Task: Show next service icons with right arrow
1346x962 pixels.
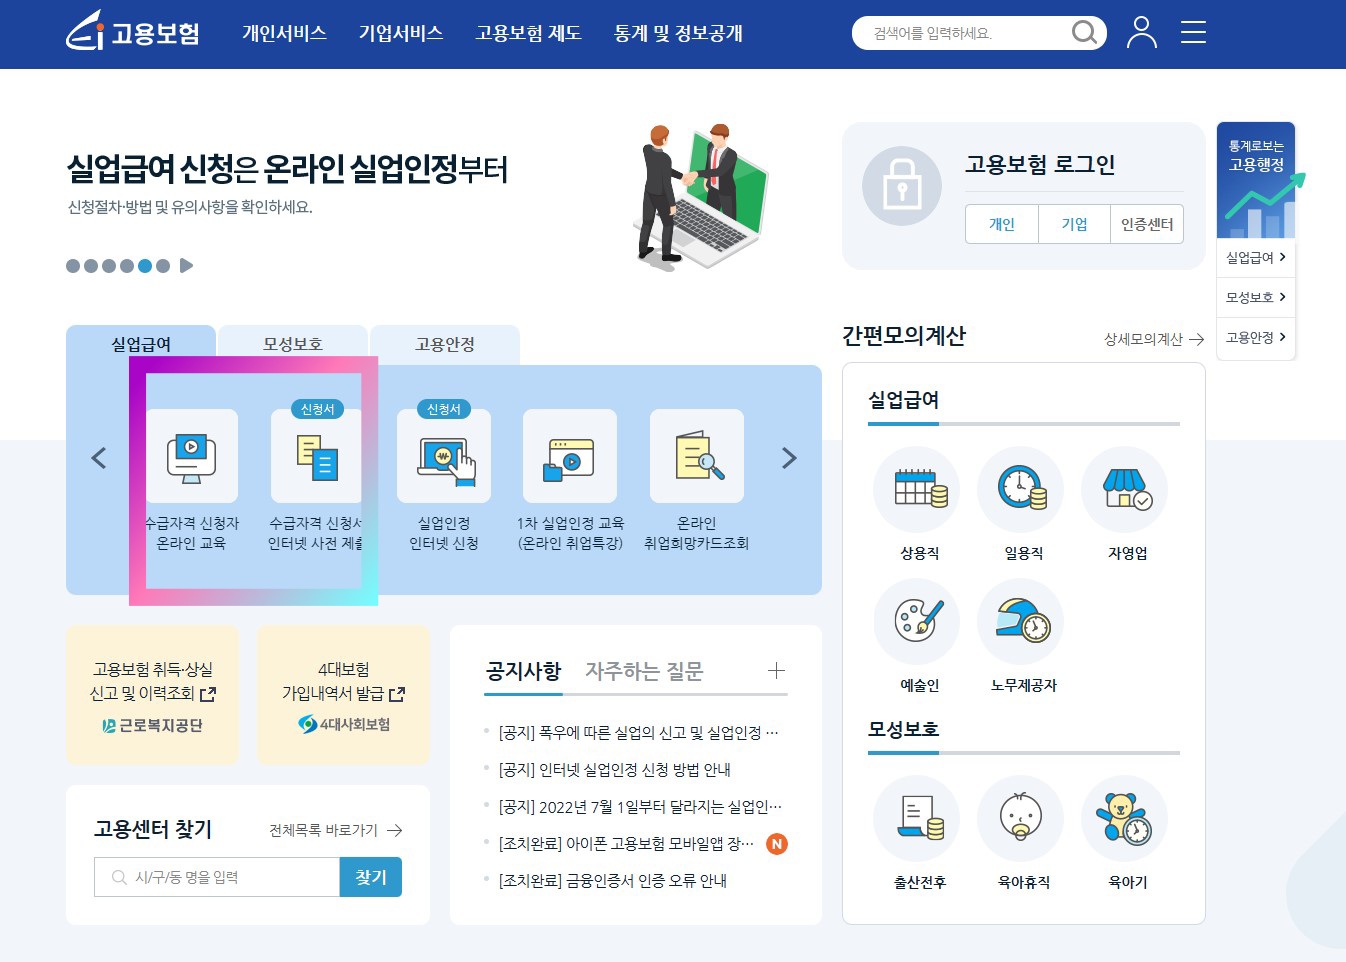Action: [x=789, y=458]
